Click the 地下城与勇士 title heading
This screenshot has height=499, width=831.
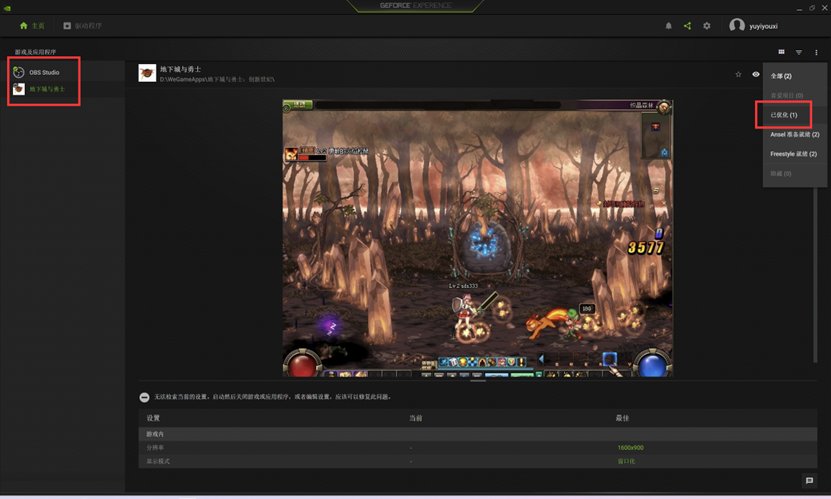pyautogui.click(x=180, y=69)
